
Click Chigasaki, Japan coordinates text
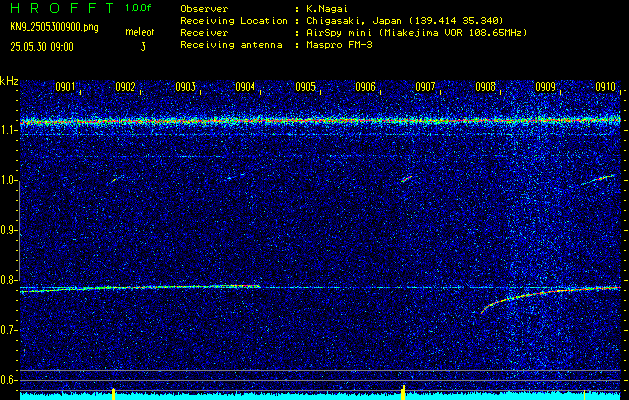(405, 21)
